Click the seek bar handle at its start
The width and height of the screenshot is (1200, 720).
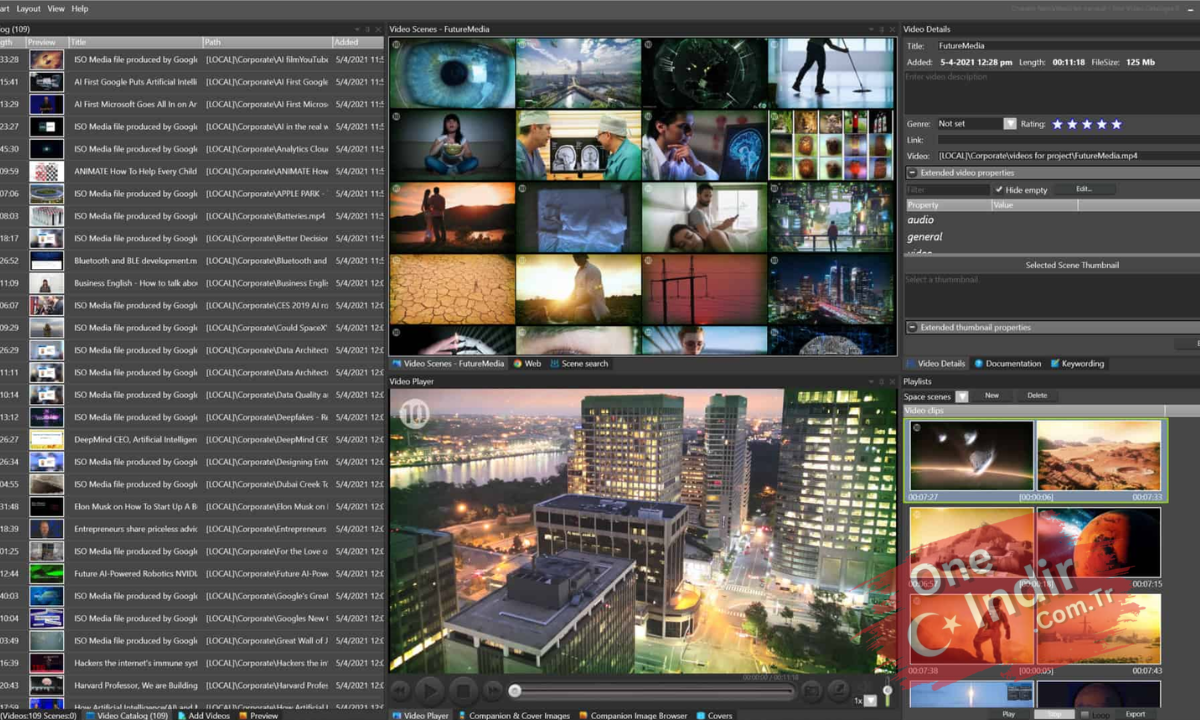pos(515,690)
